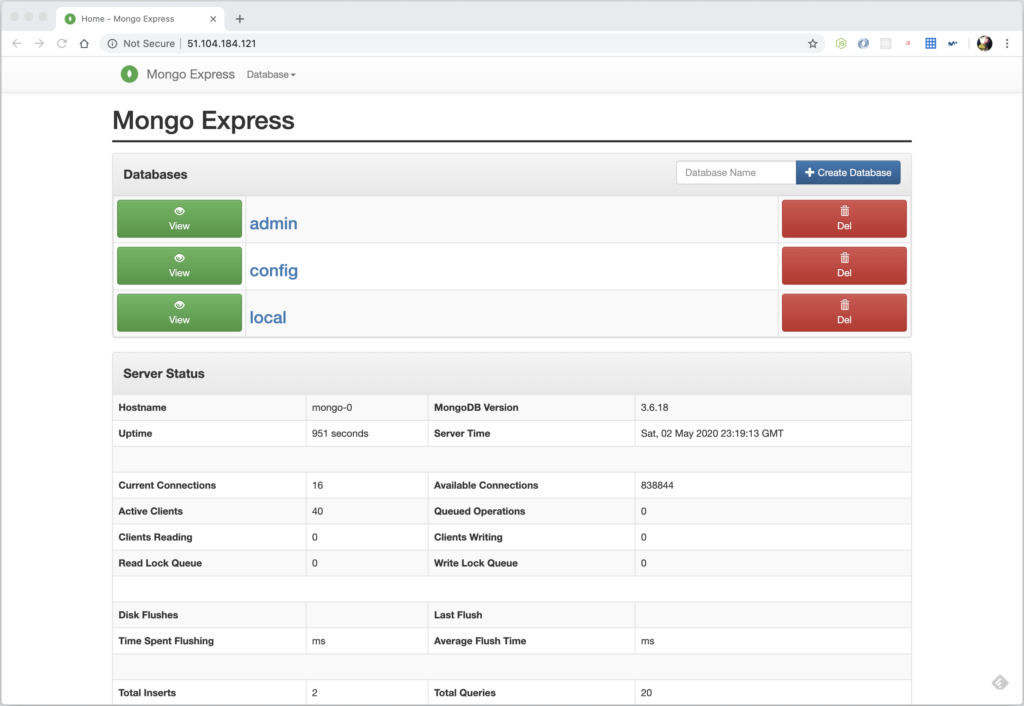Open the grey square browser extension

coord(886,44)
